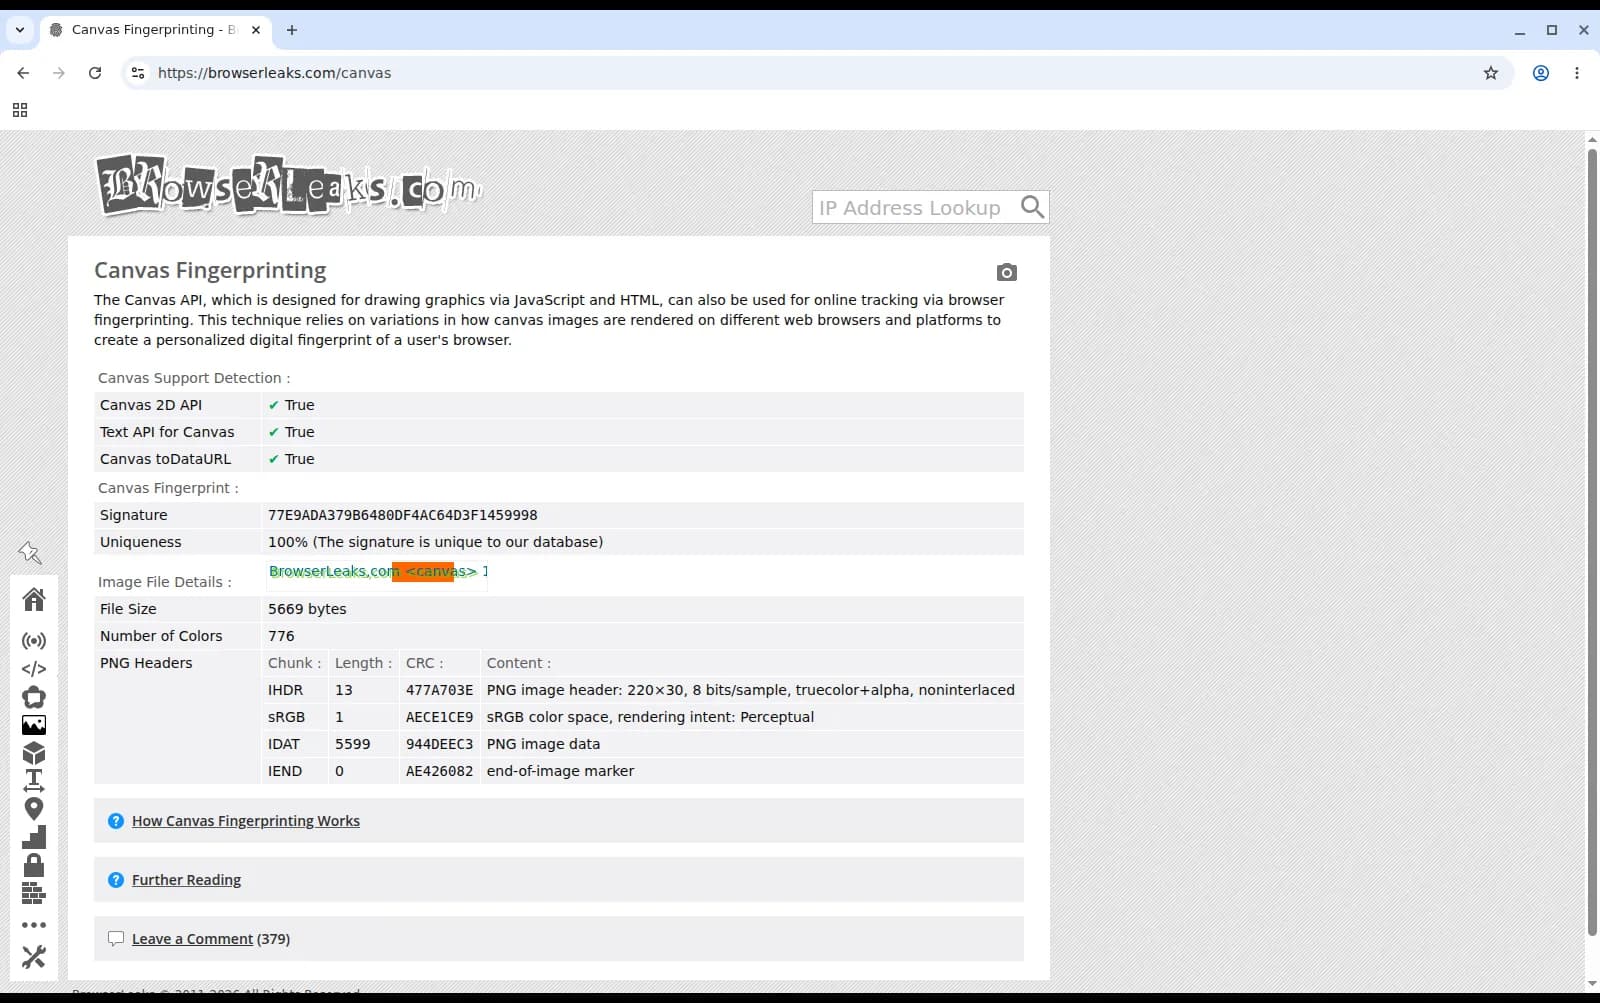This screenshot has height=1003, width=1600.
Task: Expand How Canvas Fingerprinting Works section
Action: [x=246, y=821]
